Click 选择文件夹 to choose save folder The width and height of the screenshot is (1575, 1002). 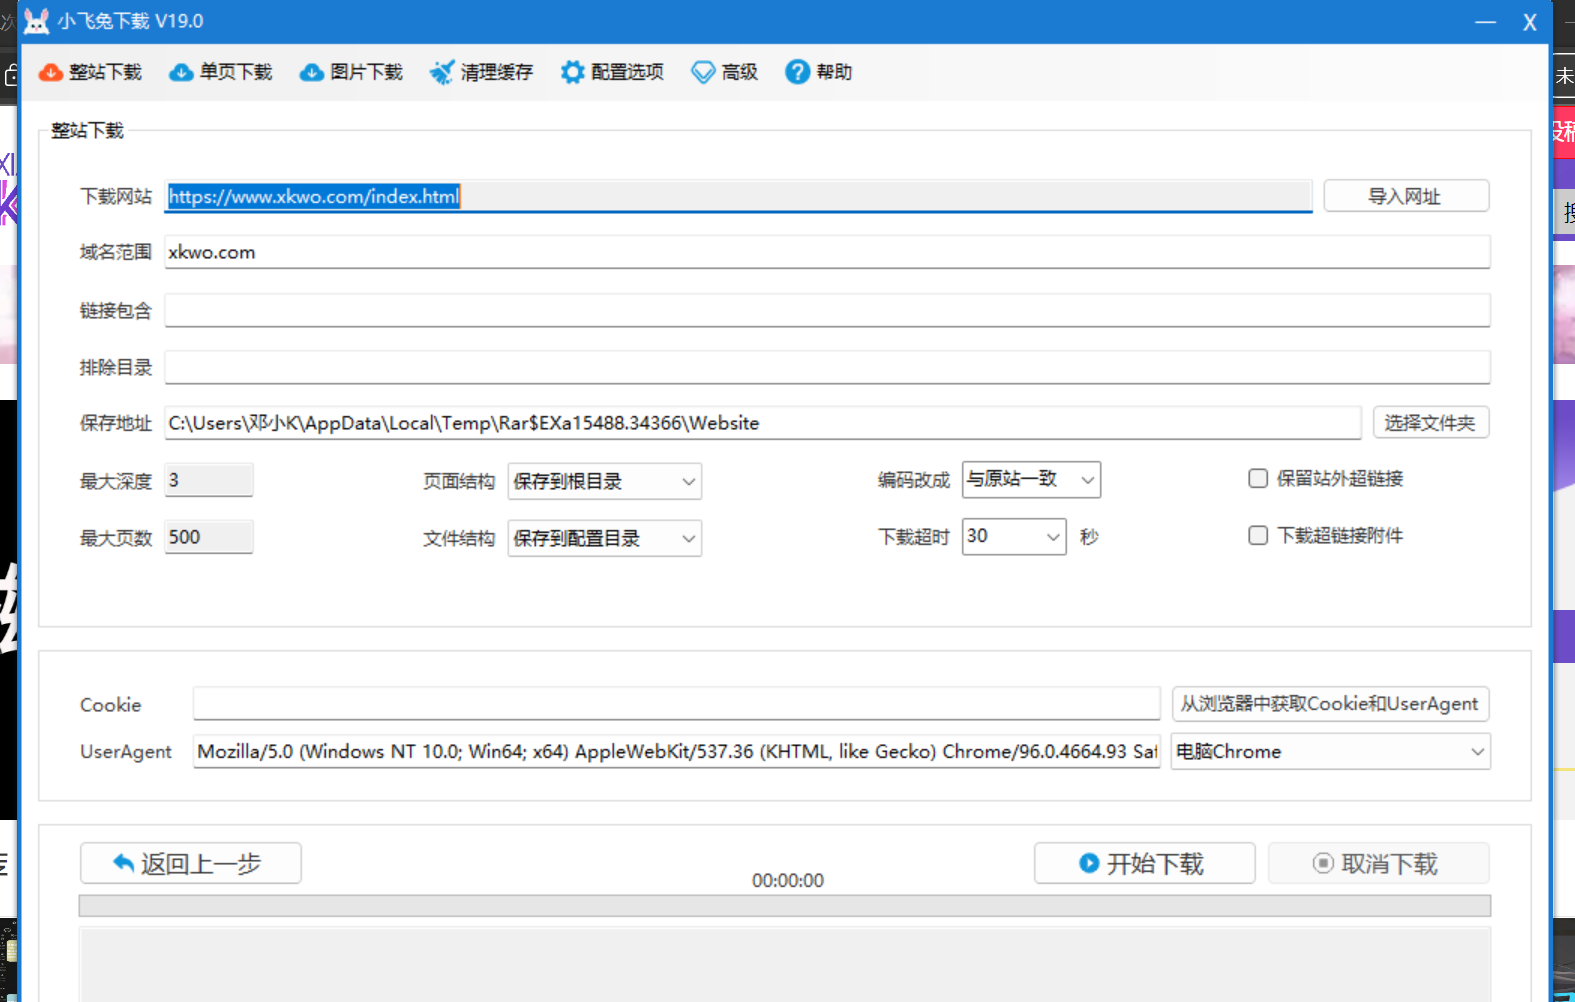pyautogui.click(x=1430, y=423)
